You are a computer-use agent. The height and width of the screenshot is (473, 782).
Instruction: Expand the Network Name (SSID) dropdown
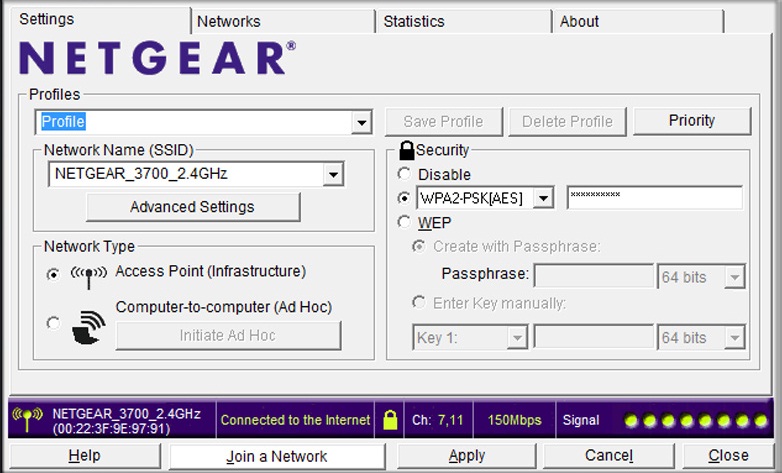click(333, 175)
